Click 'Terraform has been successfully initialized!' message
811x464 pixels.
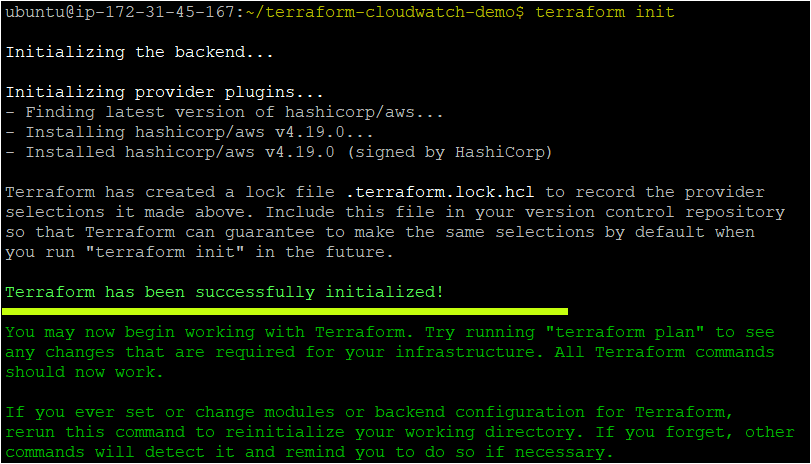click(x=224, y=292)
